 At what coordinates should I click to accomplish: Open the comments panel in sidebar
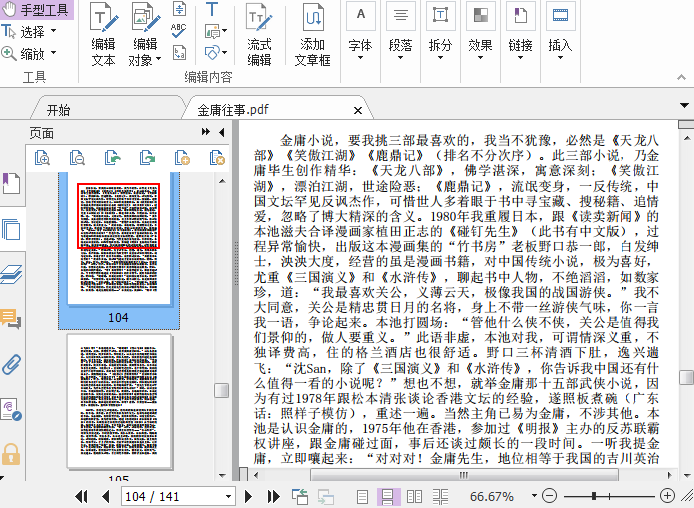[11, 319]
